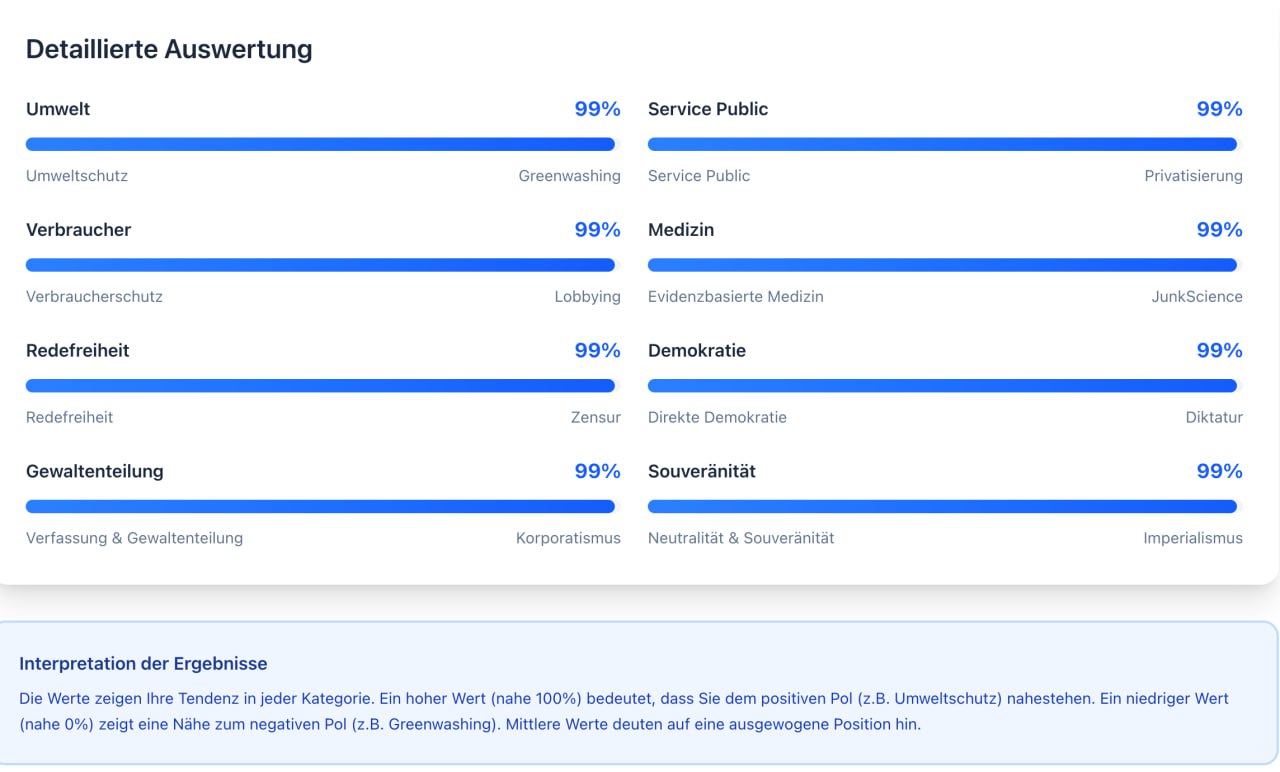The width and height of the screenshot is (1280, 772).
Task: Click the Gewaltenteilung progress bar
Action: (x=322, y=507)
